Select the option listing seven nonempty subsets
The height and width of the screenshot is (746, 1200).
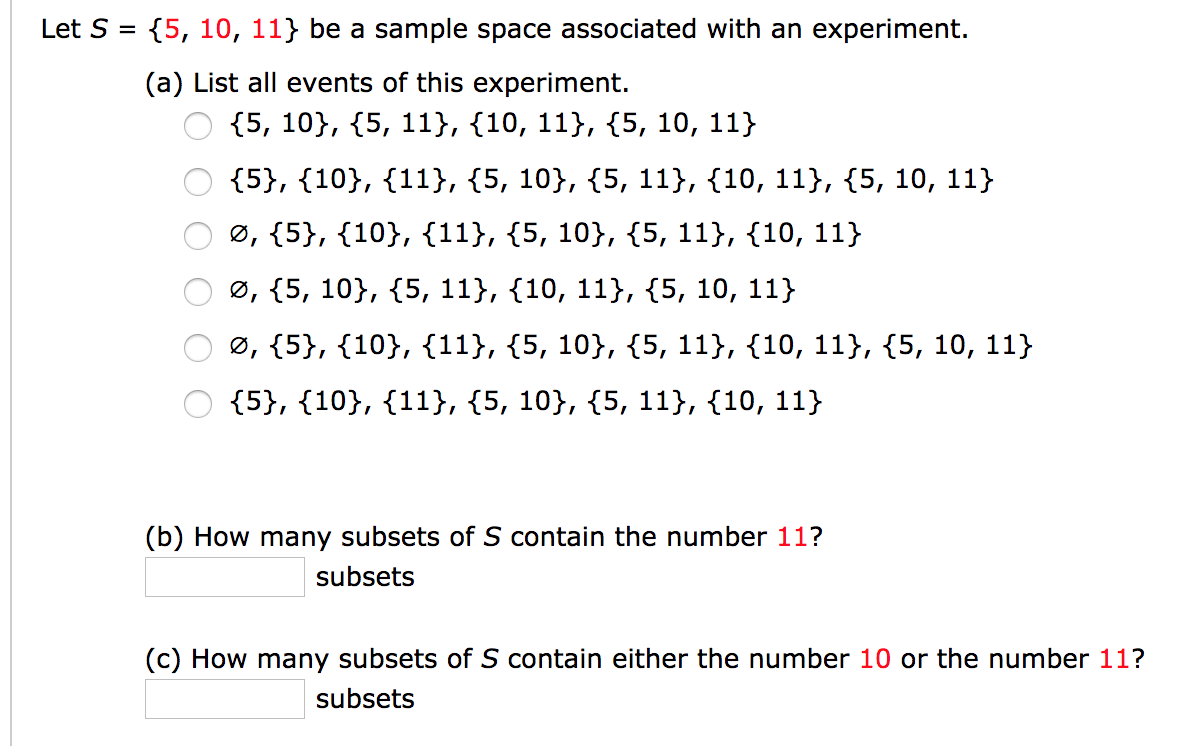(x=198, y=181)
